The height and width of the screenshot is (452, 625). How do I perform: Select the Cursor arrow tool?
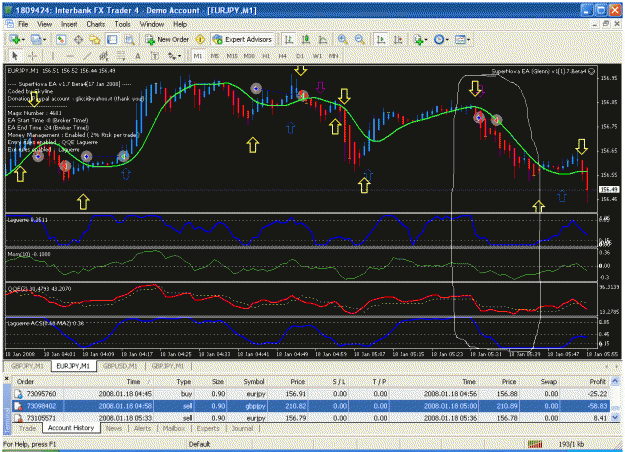tap(15, 56)
